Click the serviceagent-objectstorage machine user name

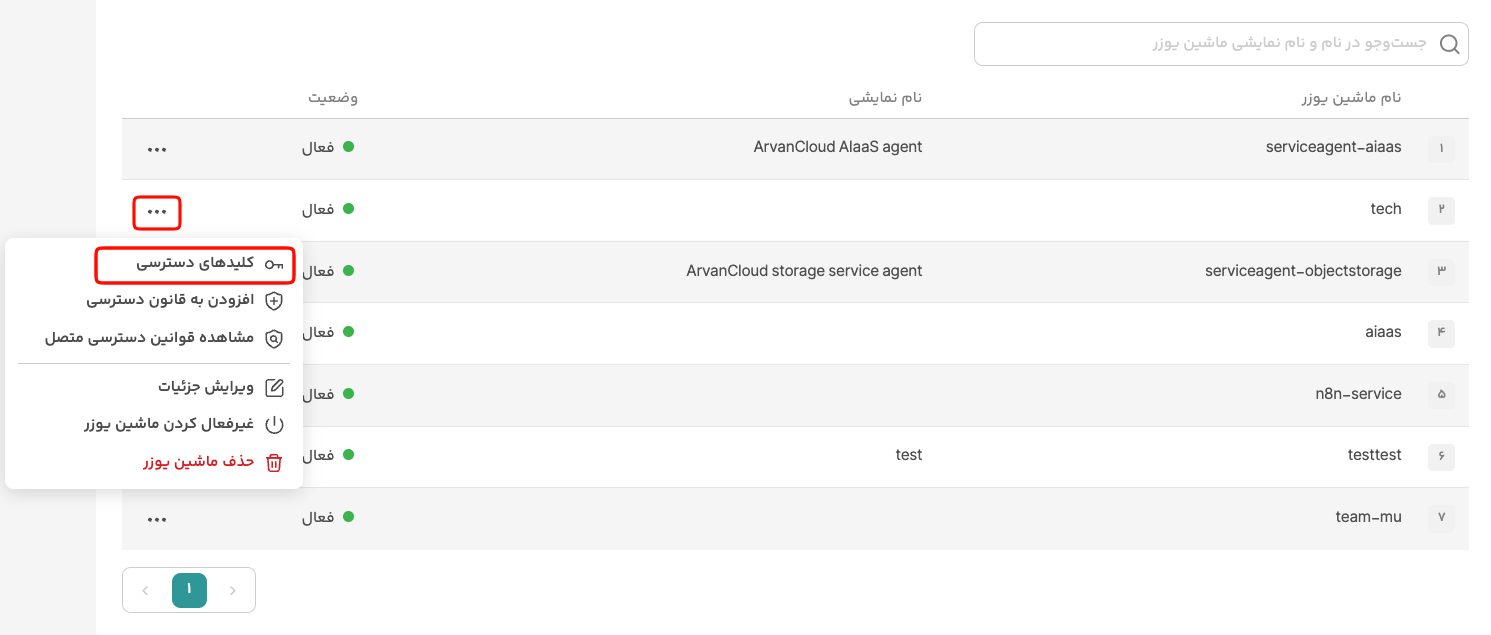tap(1303, 271)
